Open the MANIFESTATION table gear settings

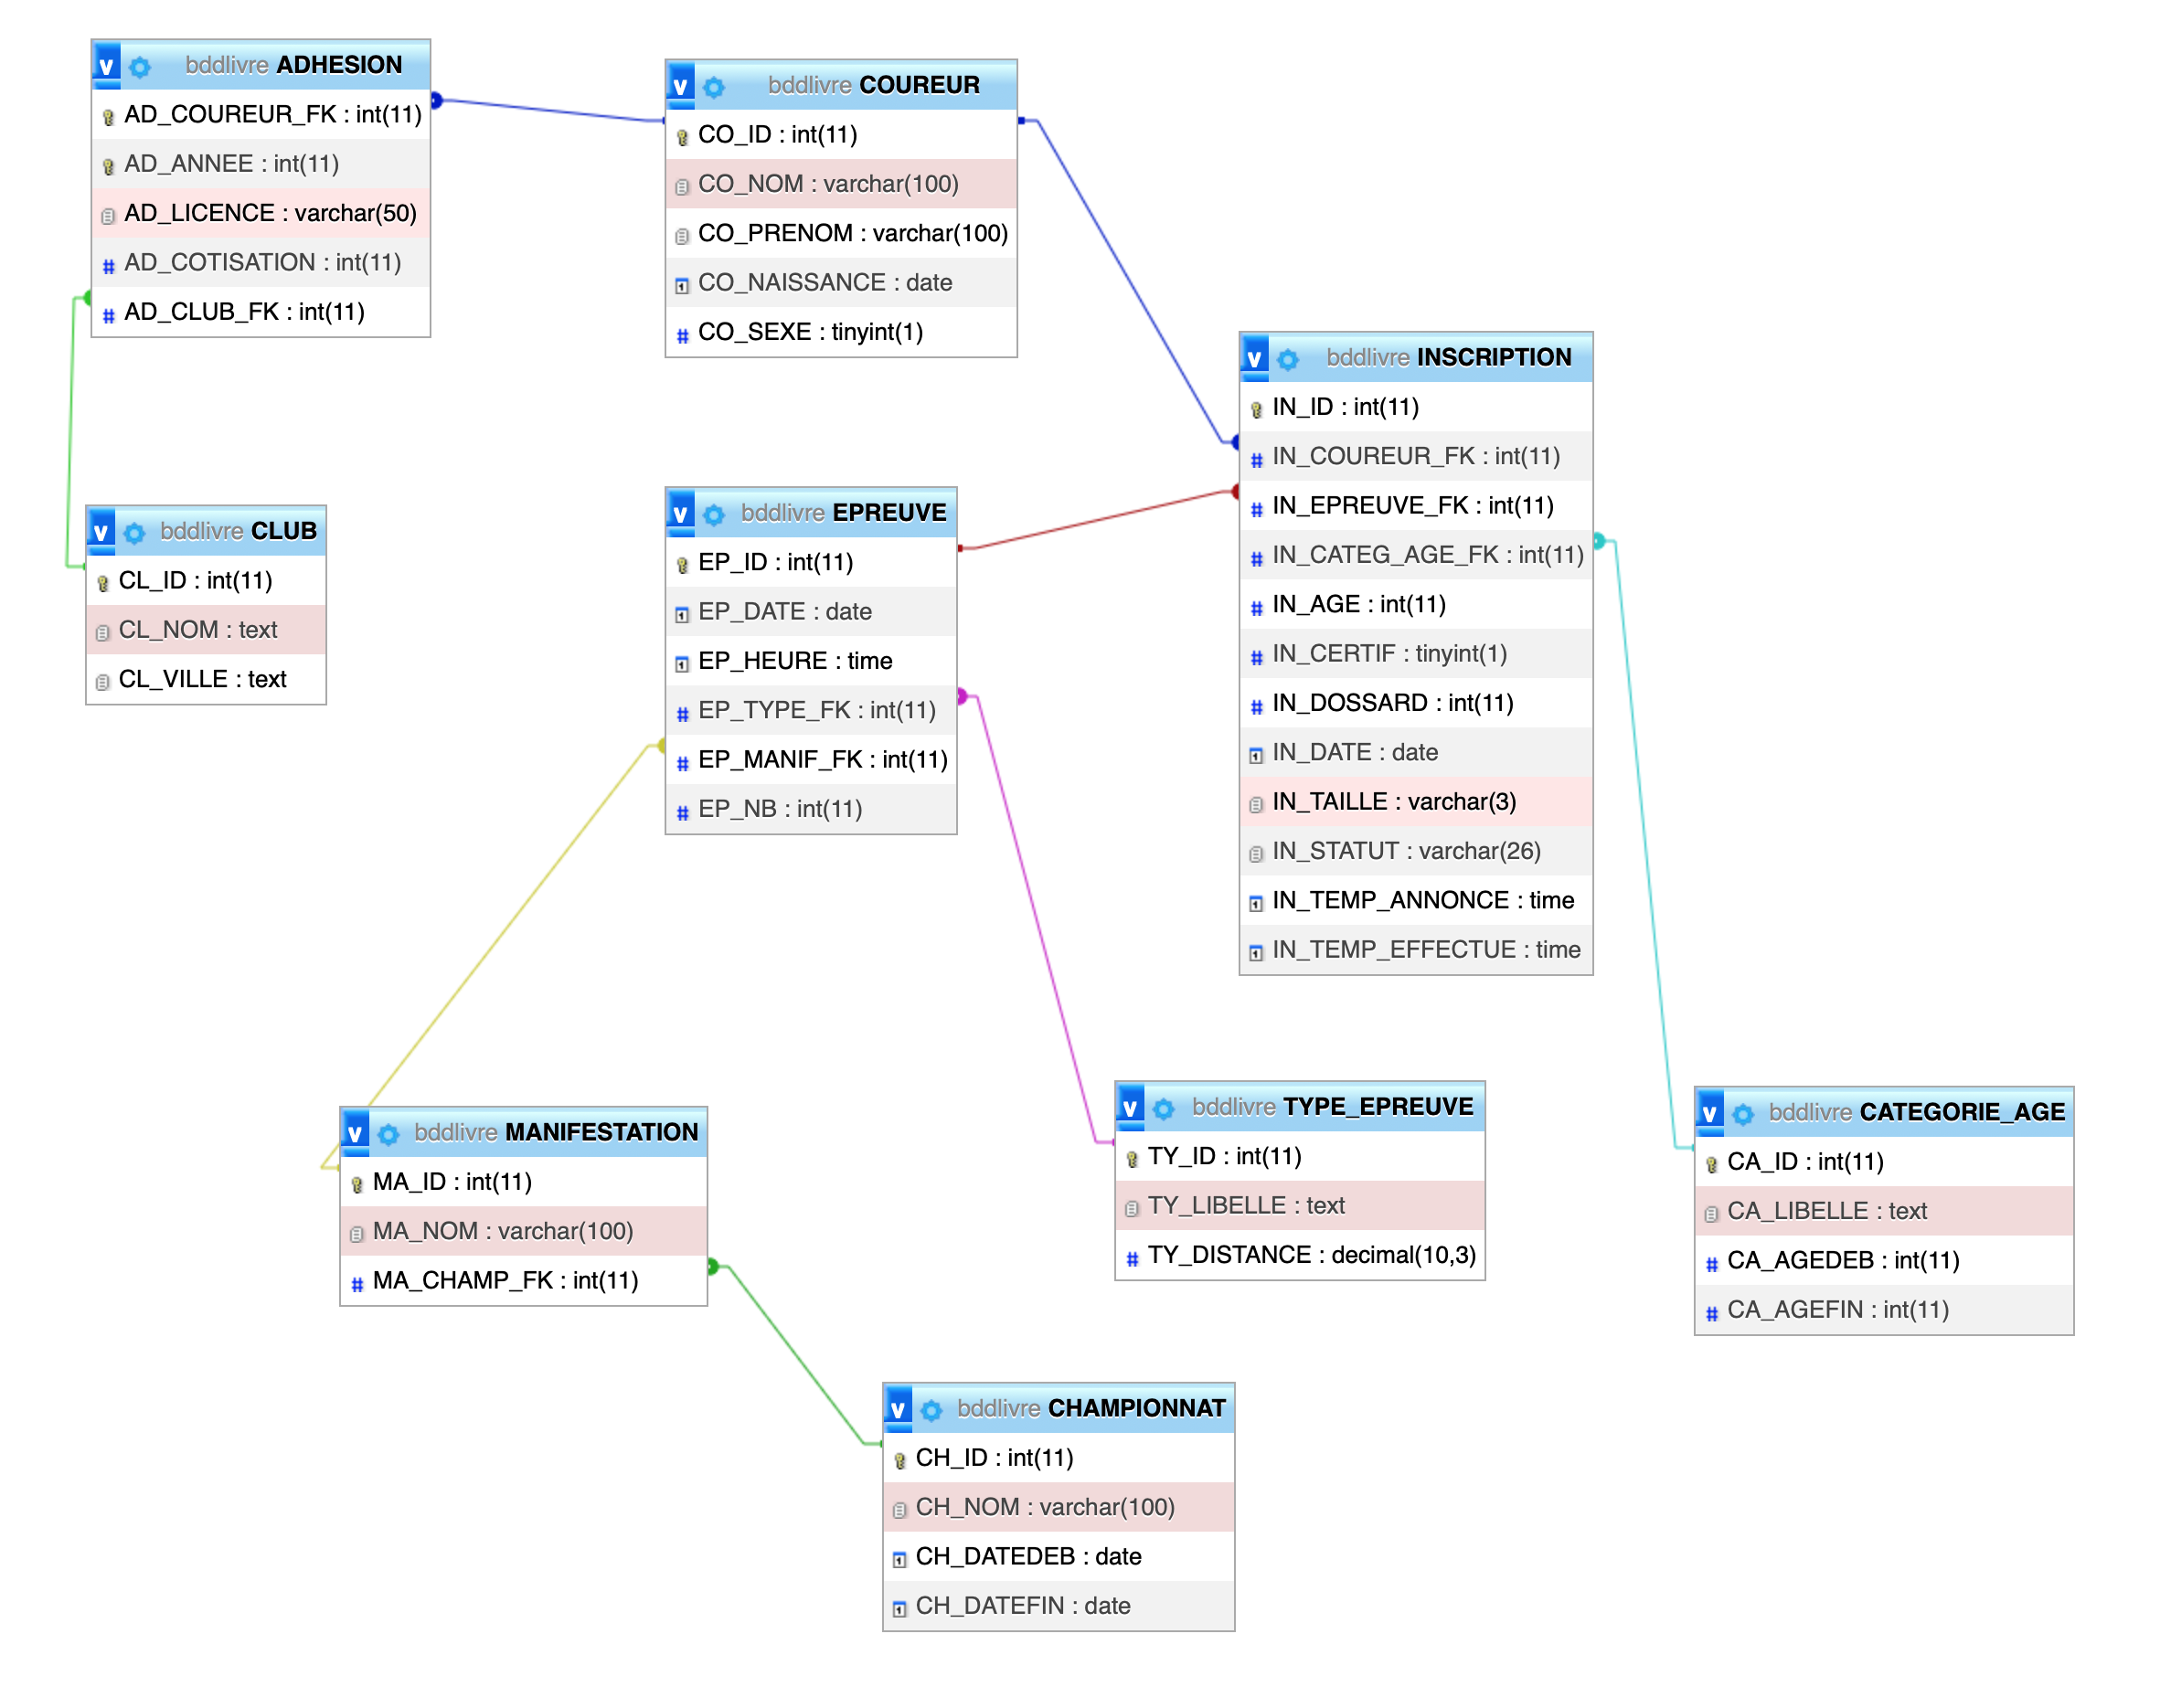coord(389,1134)
